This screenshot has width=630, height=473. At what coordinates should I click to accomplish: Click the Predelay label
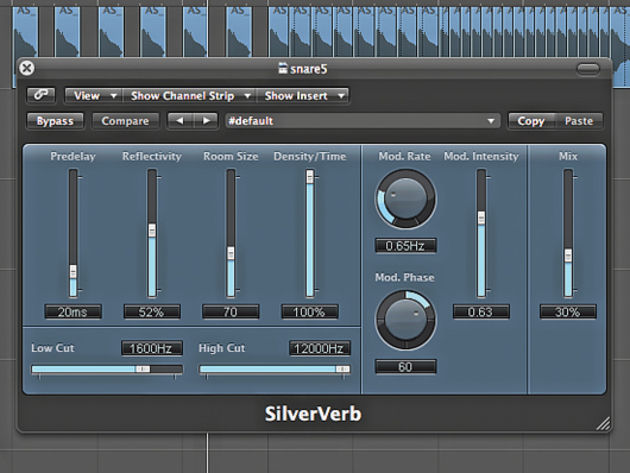73,156
